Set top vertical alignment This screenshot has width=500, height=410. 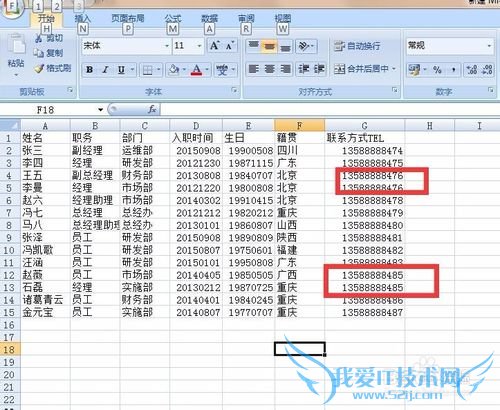[254, 46]
